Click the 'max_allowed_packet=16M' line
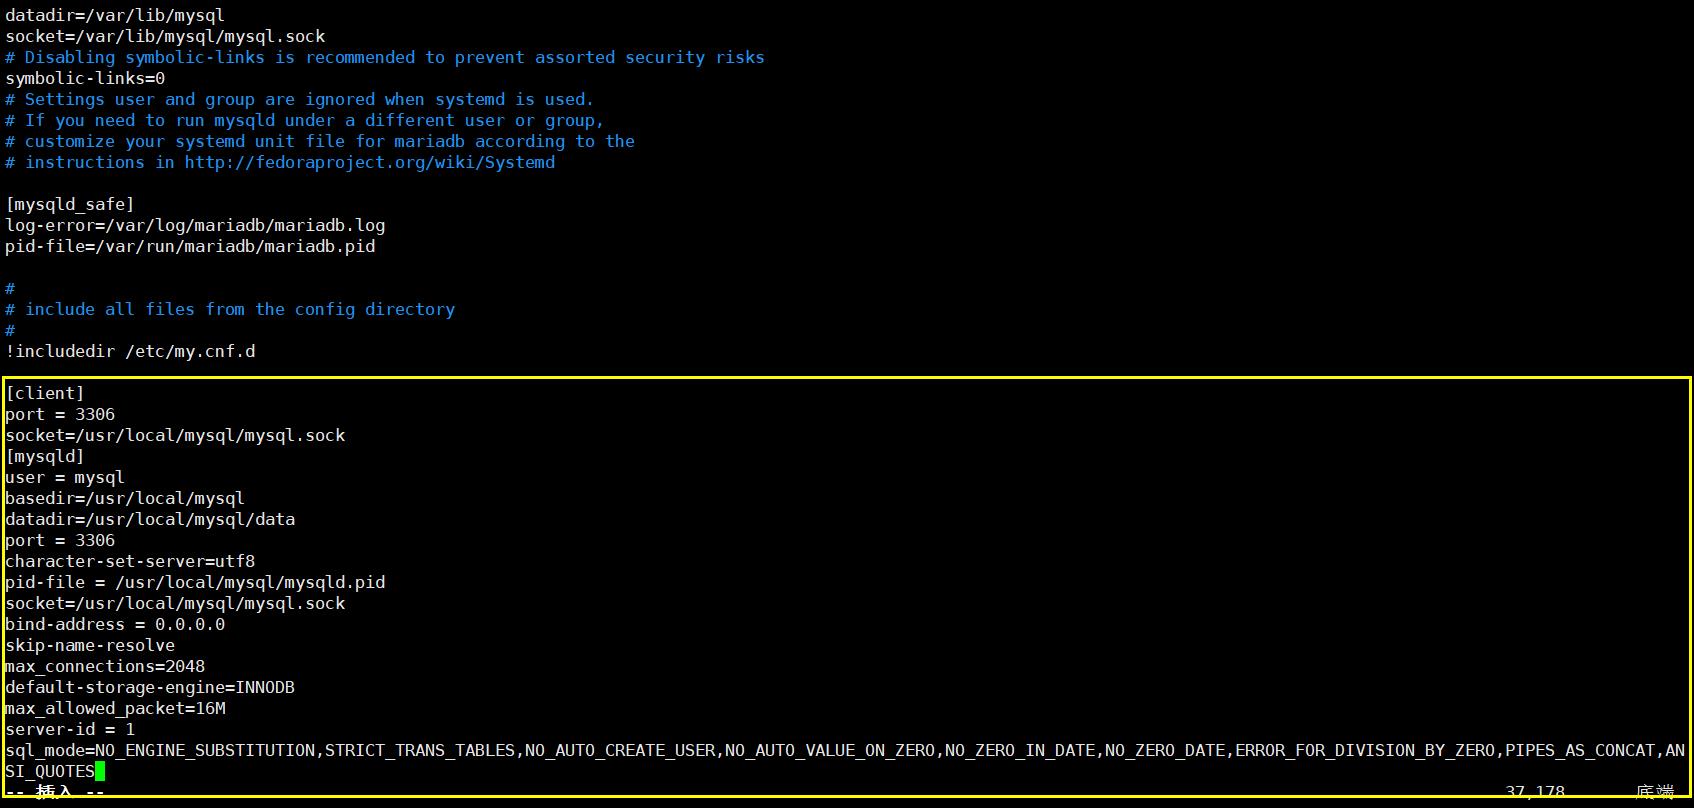Screen dimensions: 1694x808 pos(115,708)
